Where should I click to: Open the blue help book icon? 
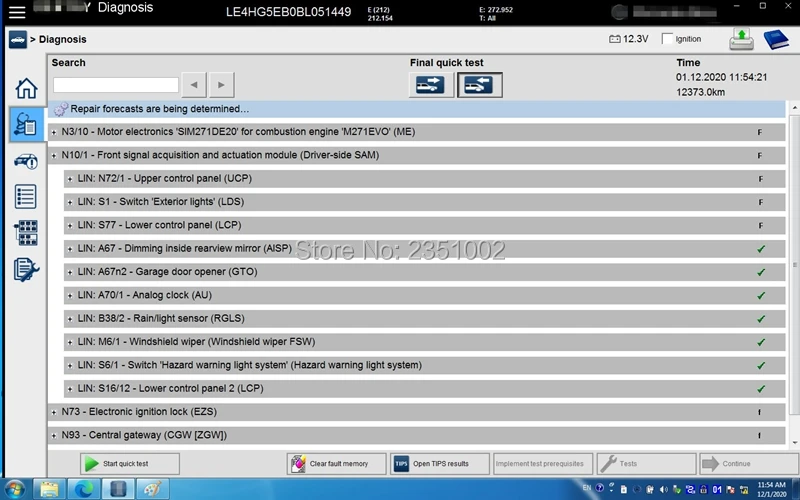[776, 39]
